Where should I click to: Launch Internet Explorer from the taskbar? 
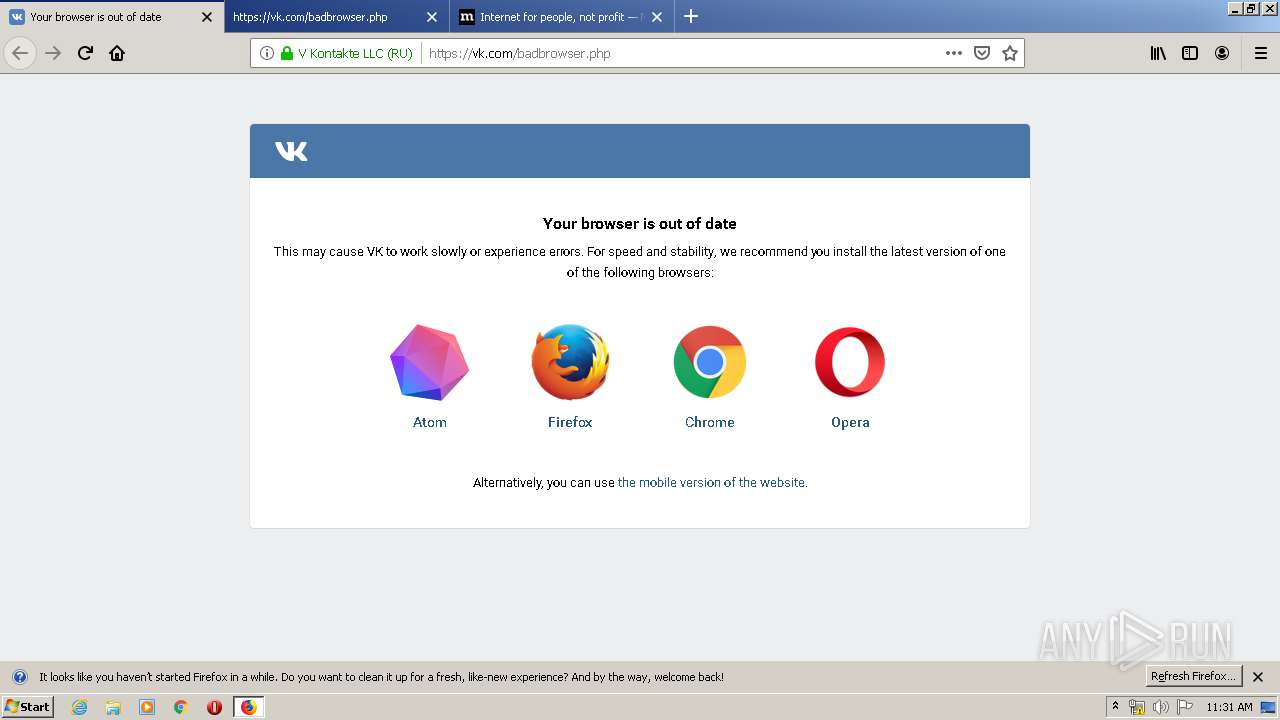79,707
